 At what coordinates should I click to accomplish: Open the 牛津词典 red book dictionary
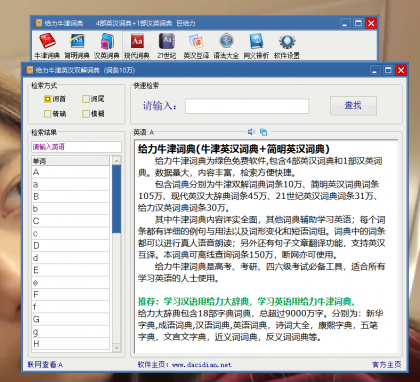point(47,46)
